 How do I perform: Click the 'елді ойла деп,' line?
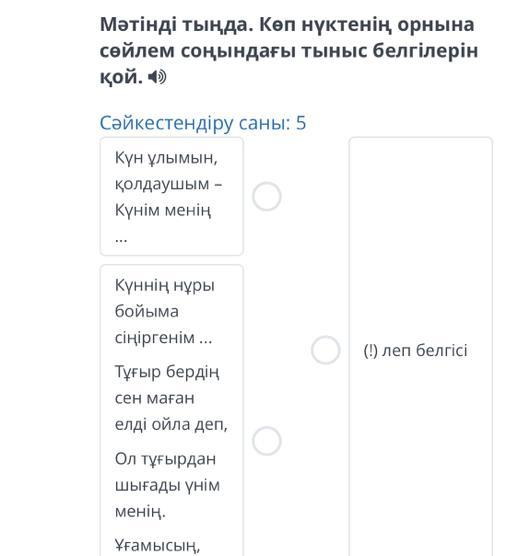[171, 424]
